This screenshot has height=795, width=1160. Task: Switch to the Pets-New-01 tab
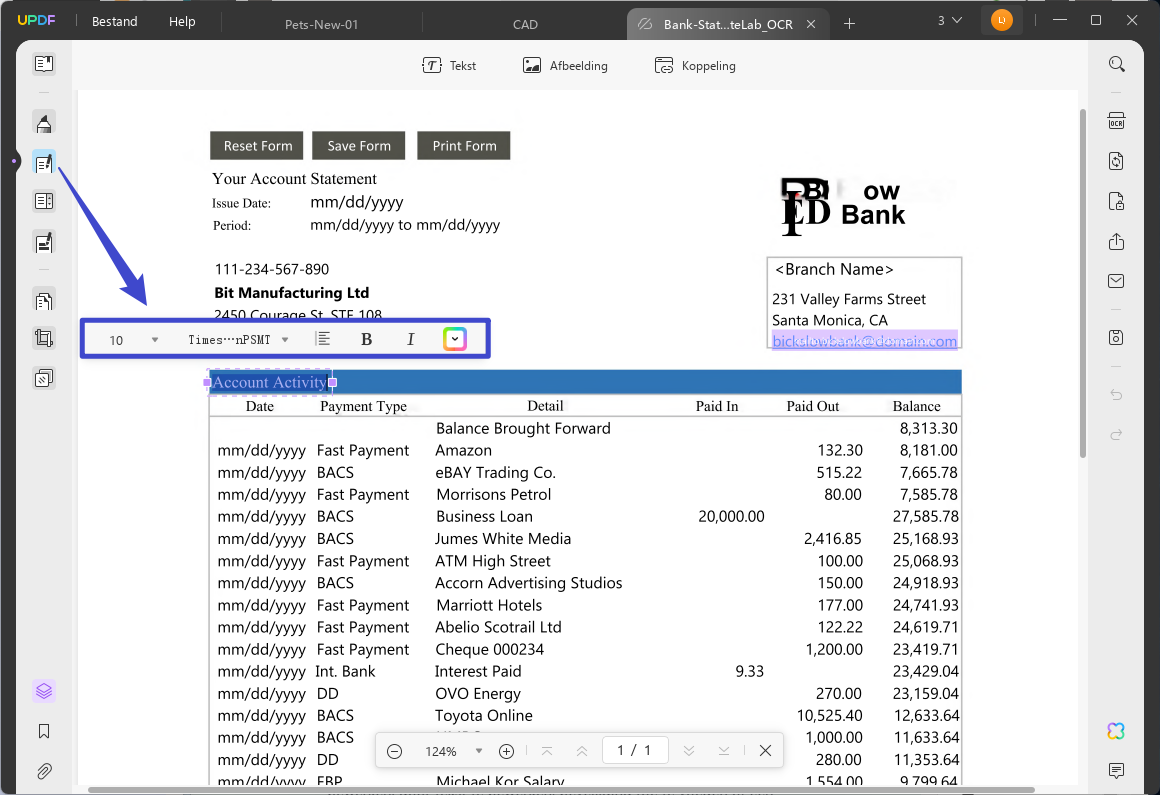[321, 24]
